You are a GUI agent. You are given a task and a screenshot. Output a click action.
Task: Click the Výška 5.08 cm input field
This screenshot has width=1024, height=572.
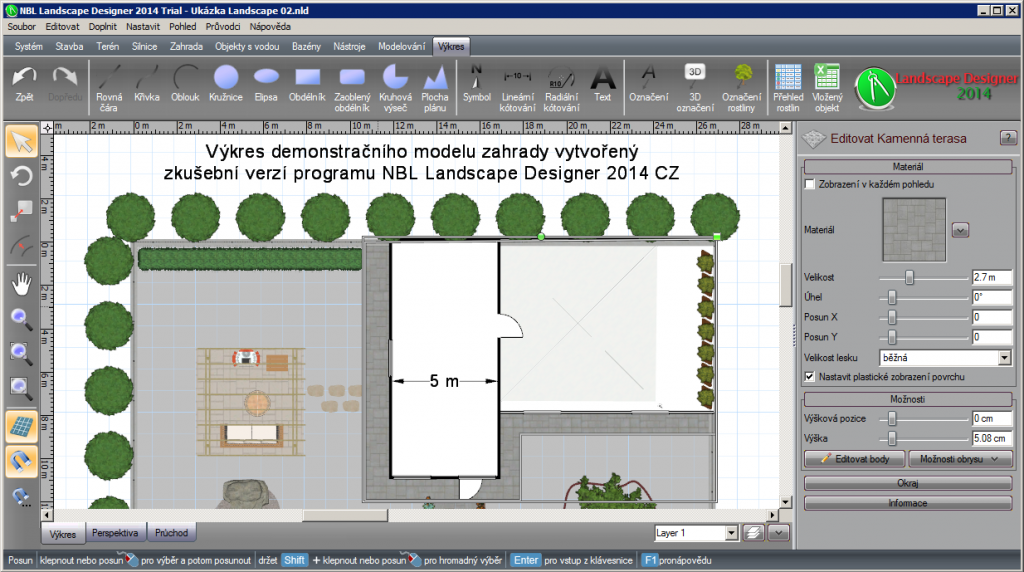tap(991, 438)
